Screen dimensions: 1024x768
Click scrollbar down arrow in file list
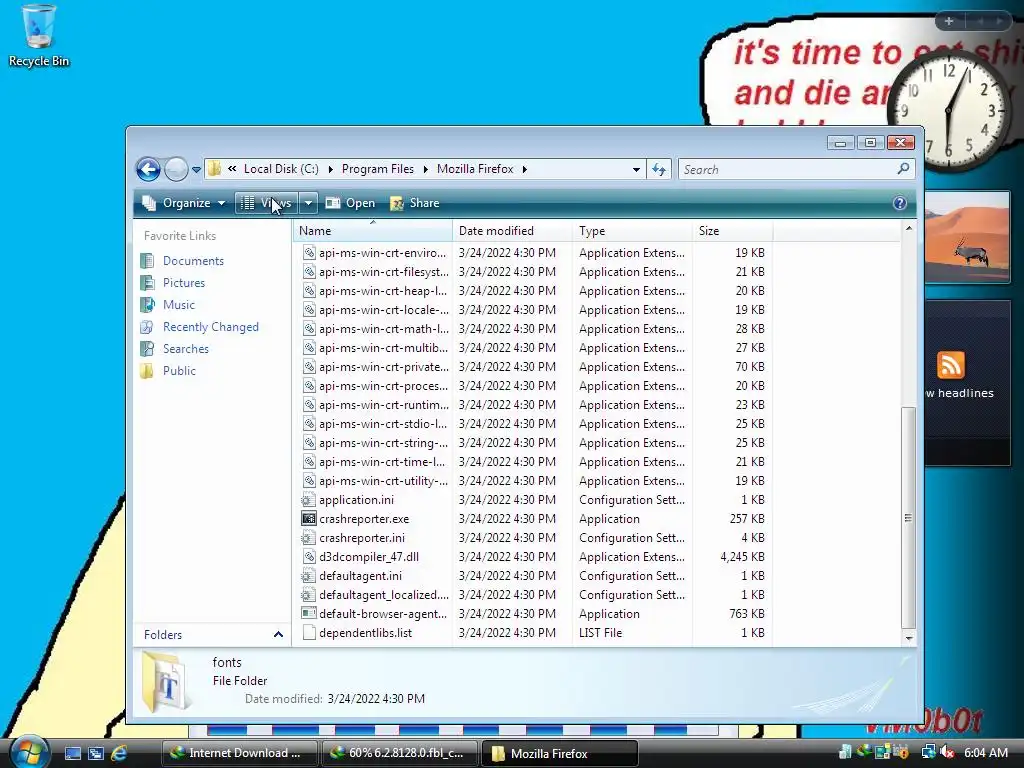coord(908,637)
